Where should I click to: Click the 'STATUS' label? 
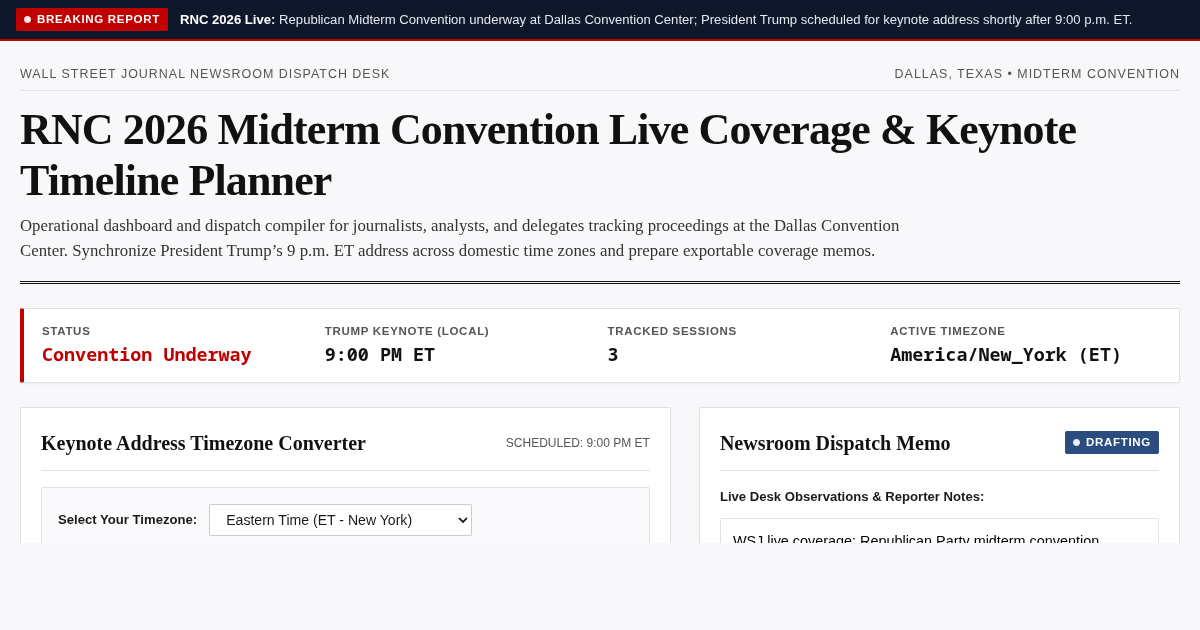66,331
